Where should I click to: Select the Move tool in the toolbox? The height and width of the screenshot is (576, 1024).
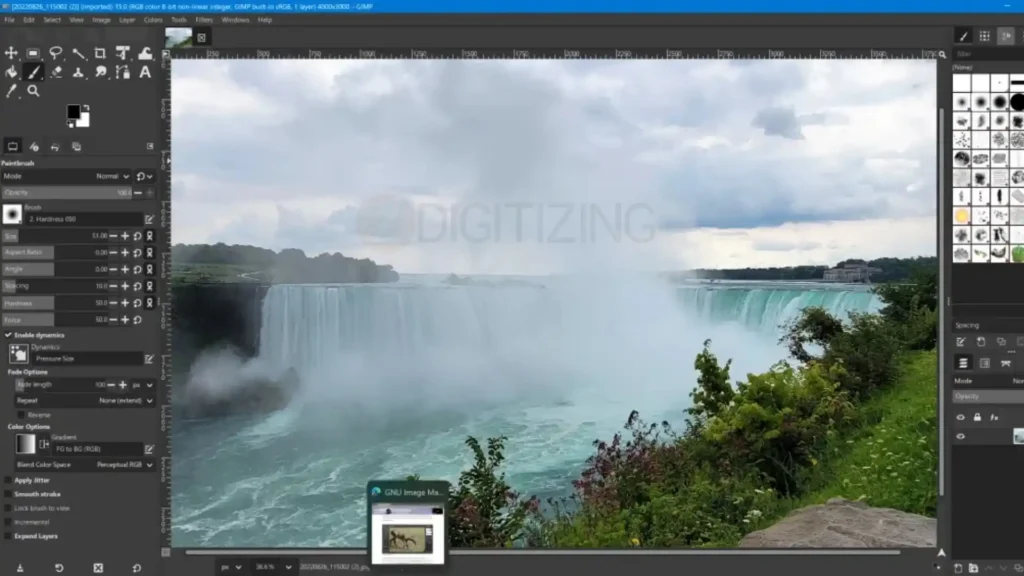point(11,53)
